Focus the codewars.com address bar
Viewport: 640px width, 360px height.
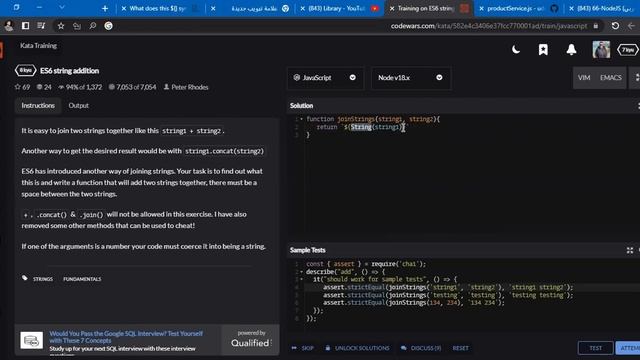pyautogui.click(x=489, y=26)
